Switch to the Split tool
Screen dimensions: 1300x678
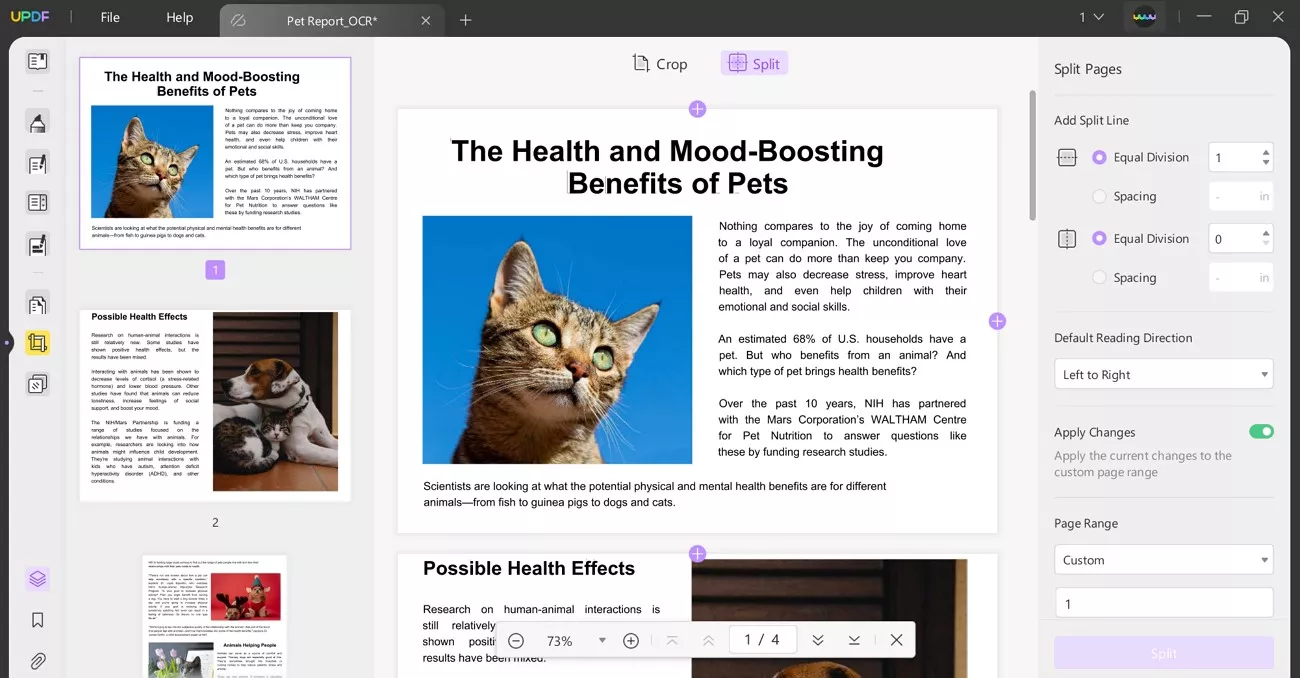(x=754, y=64)
